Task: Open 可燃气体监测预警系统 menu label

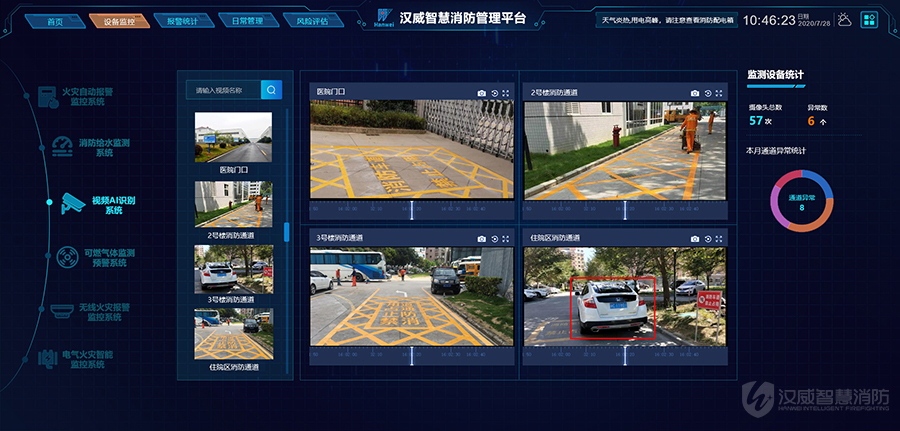Action: 110,258
